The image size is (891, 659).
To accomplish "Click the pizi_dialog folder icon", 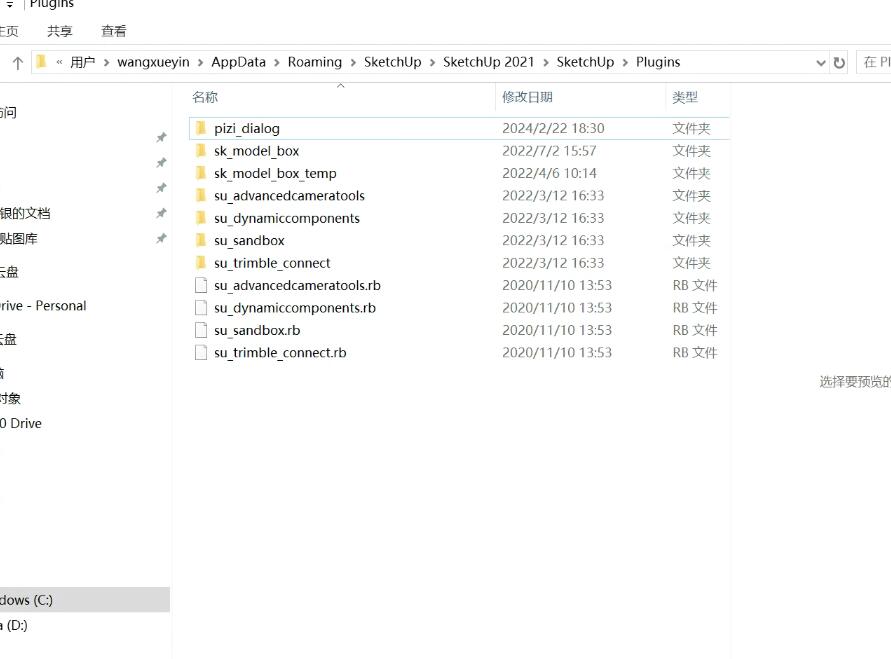I will coord(200,128).
